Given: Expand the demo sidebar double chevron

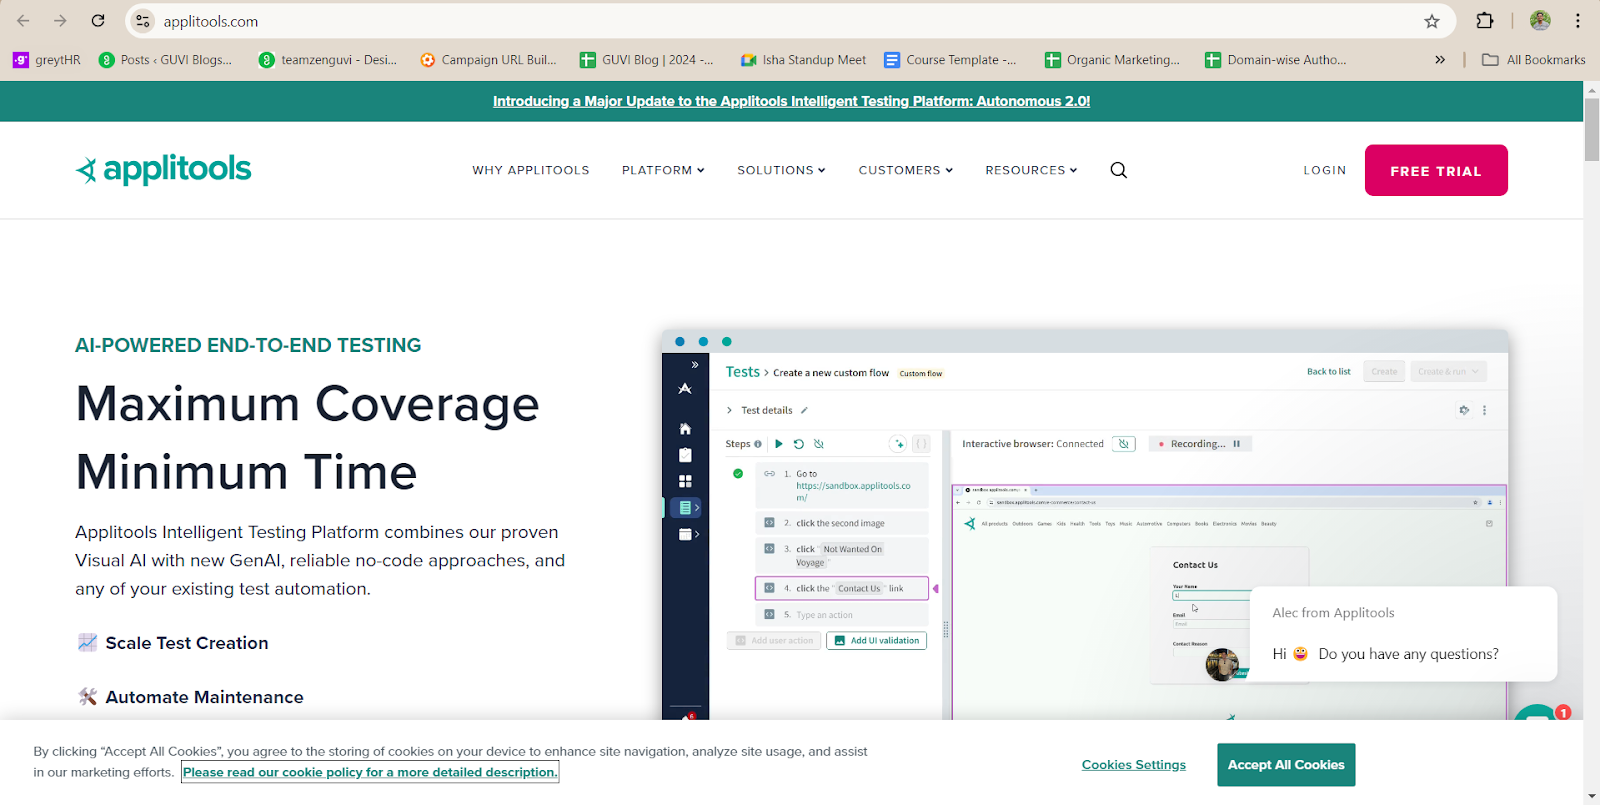Looking at the screenshot, I should 695,365.
